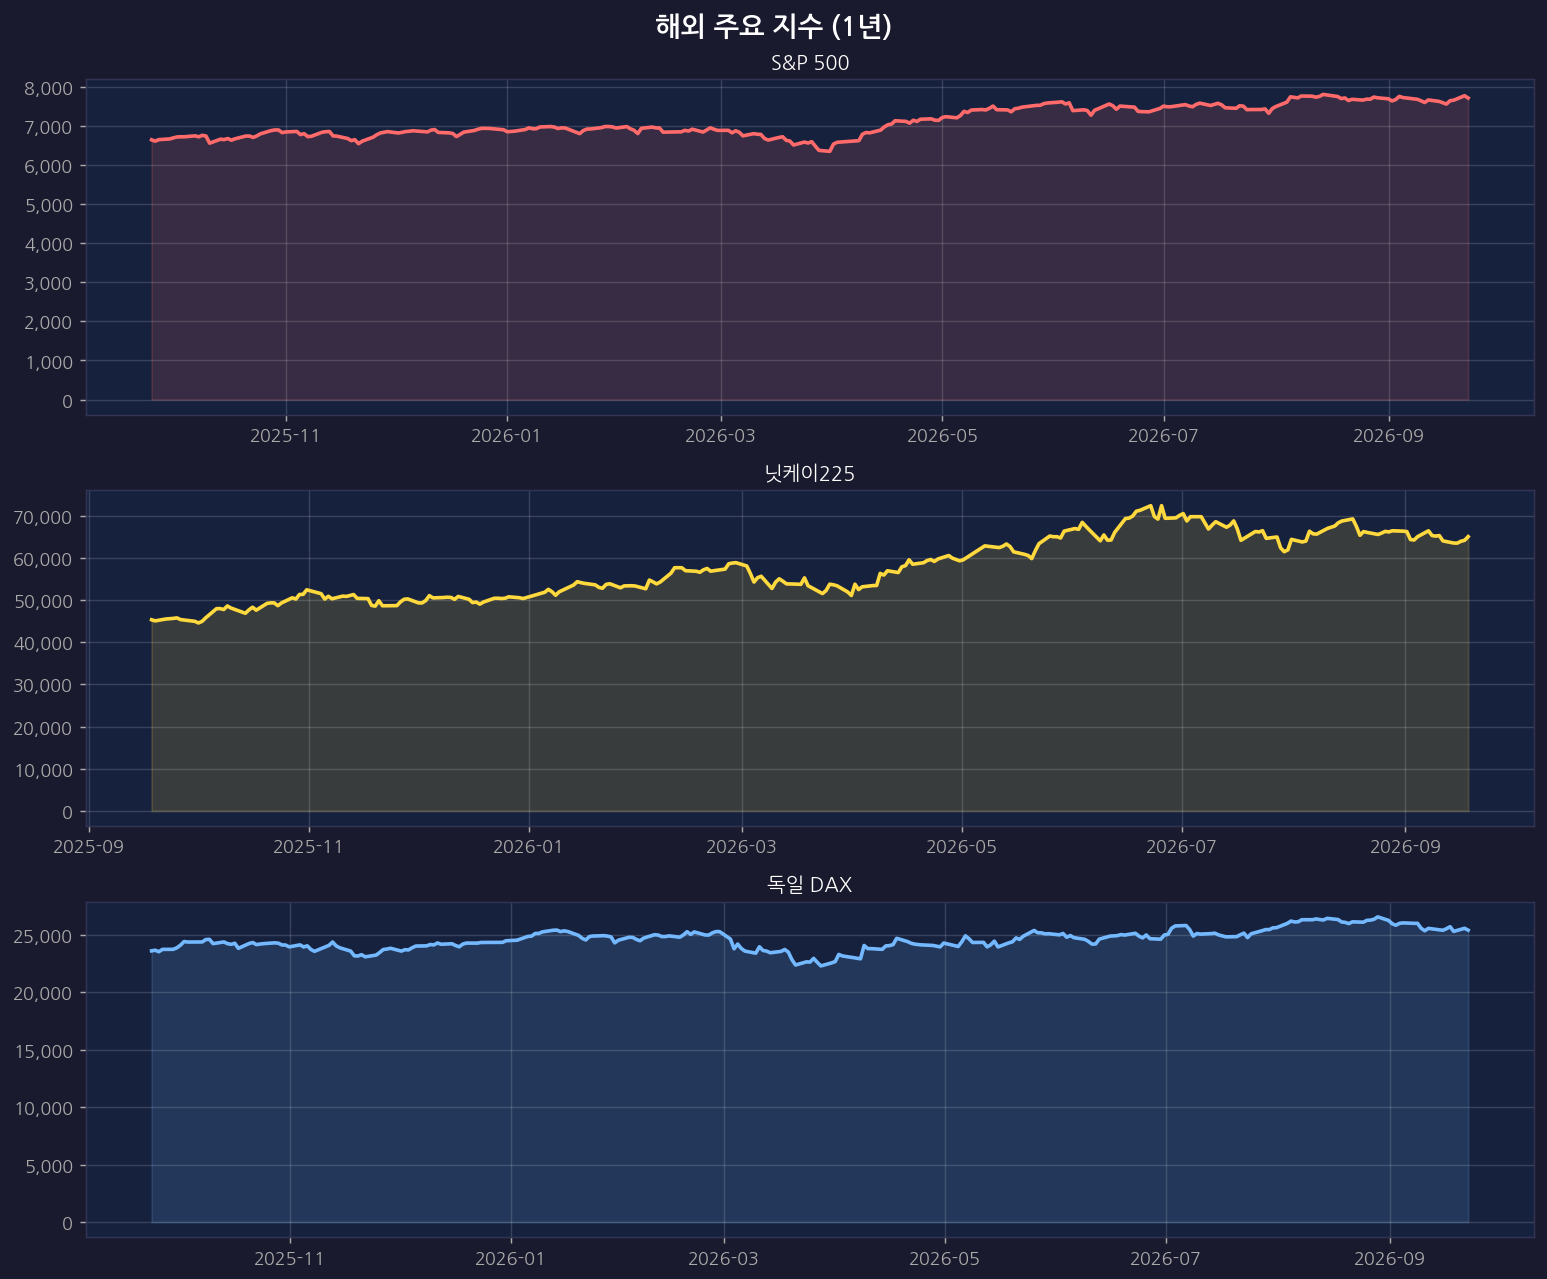1547x1279 pixels.
Task: Click 8,000 label on S&P 500 axis
Action: 49,88
